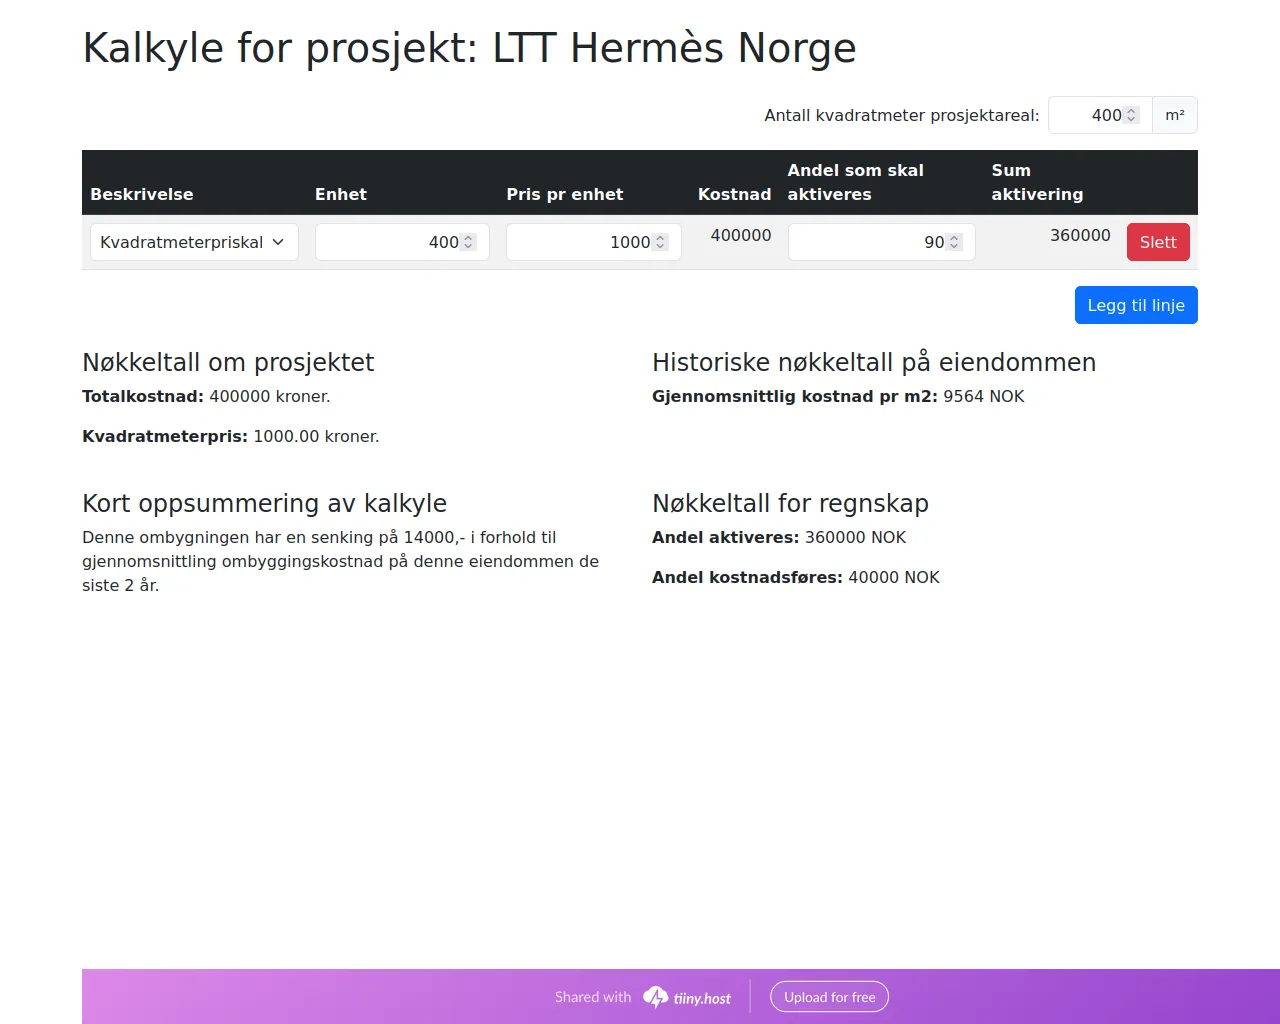The image size is (1280, 1024).
Task: Click the Andel kostnadsføres 40000 NOK line
Action: [x=796, y=577]
